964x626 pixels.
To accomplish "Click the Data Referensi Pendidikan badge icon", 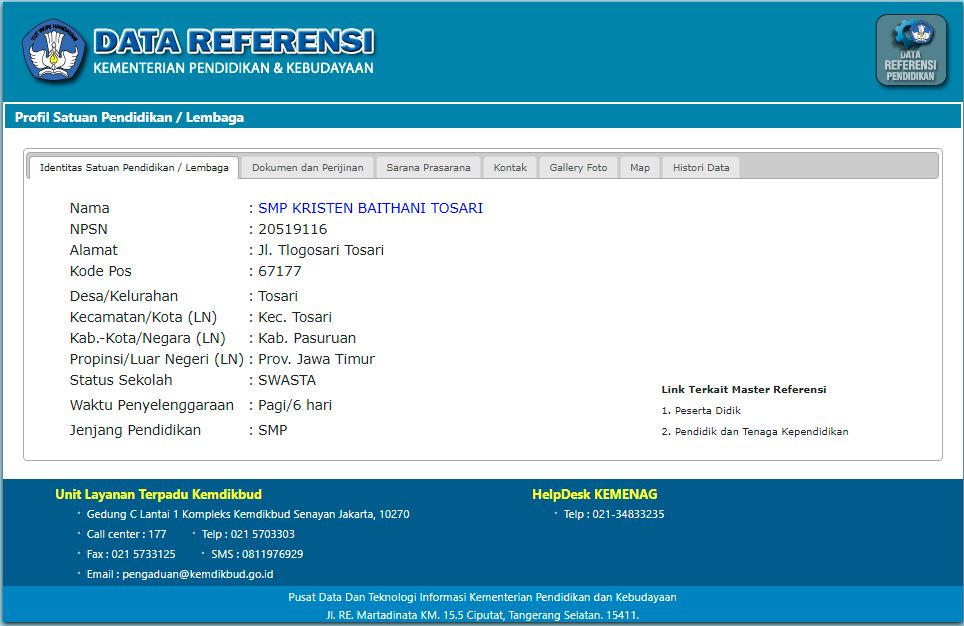I will tap(910, 51).
